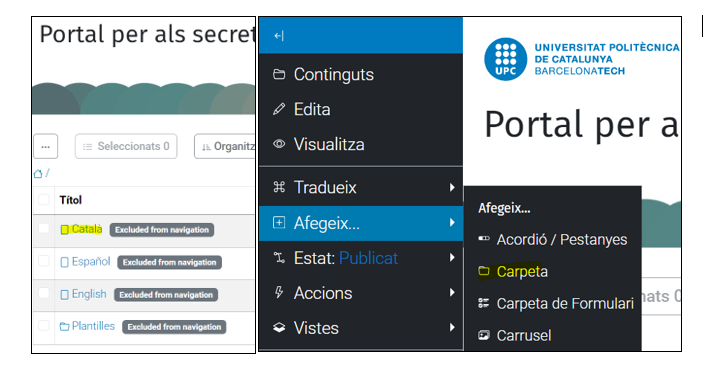This screenshot has width=728, height=374.
Task: Click the Carrusel image icon
Action: pos(484,335)
